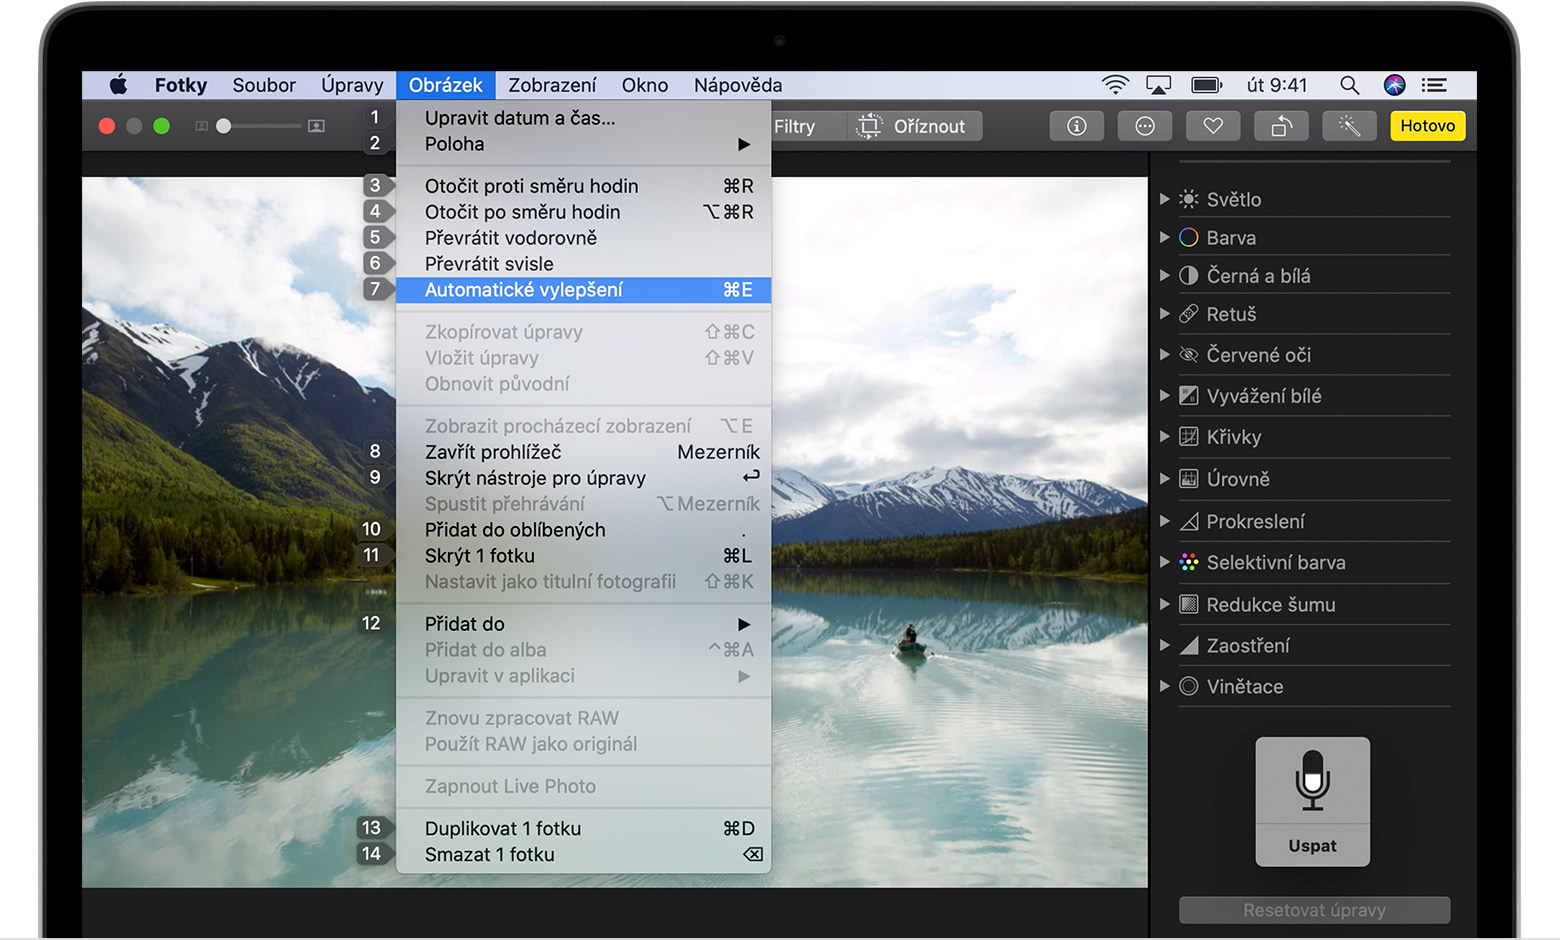This screenshot has width=1560, height=940.
Task: Expand the Světlo adjustment section
Action: point(1164,199)
